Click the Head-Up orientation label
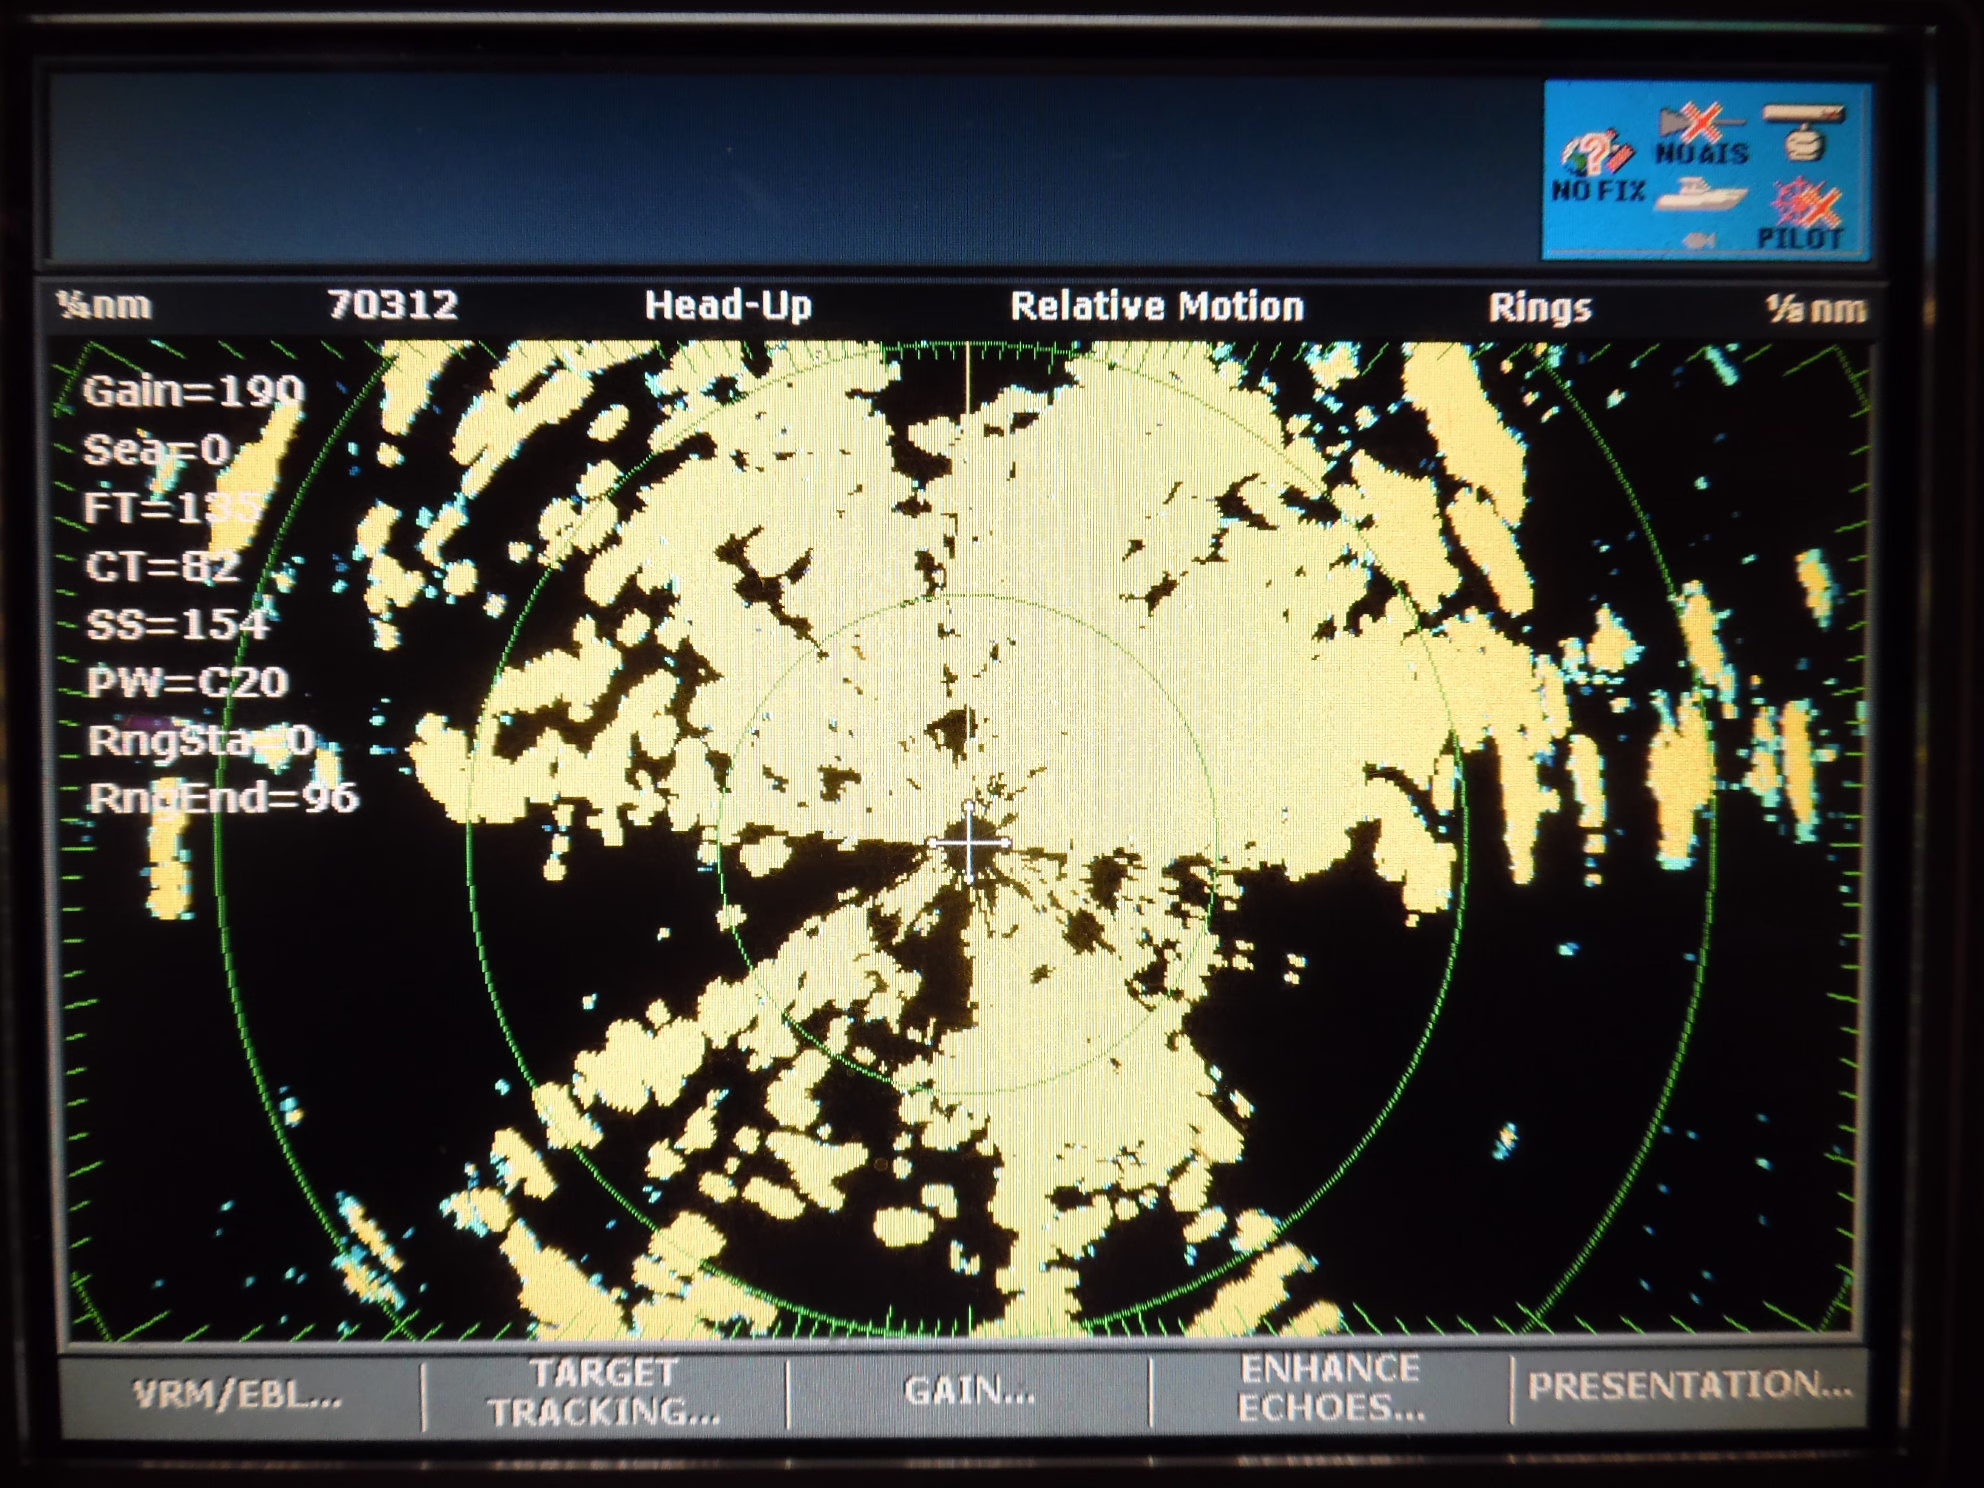This screenshot has height=1488, width=1984. [728, 305]
